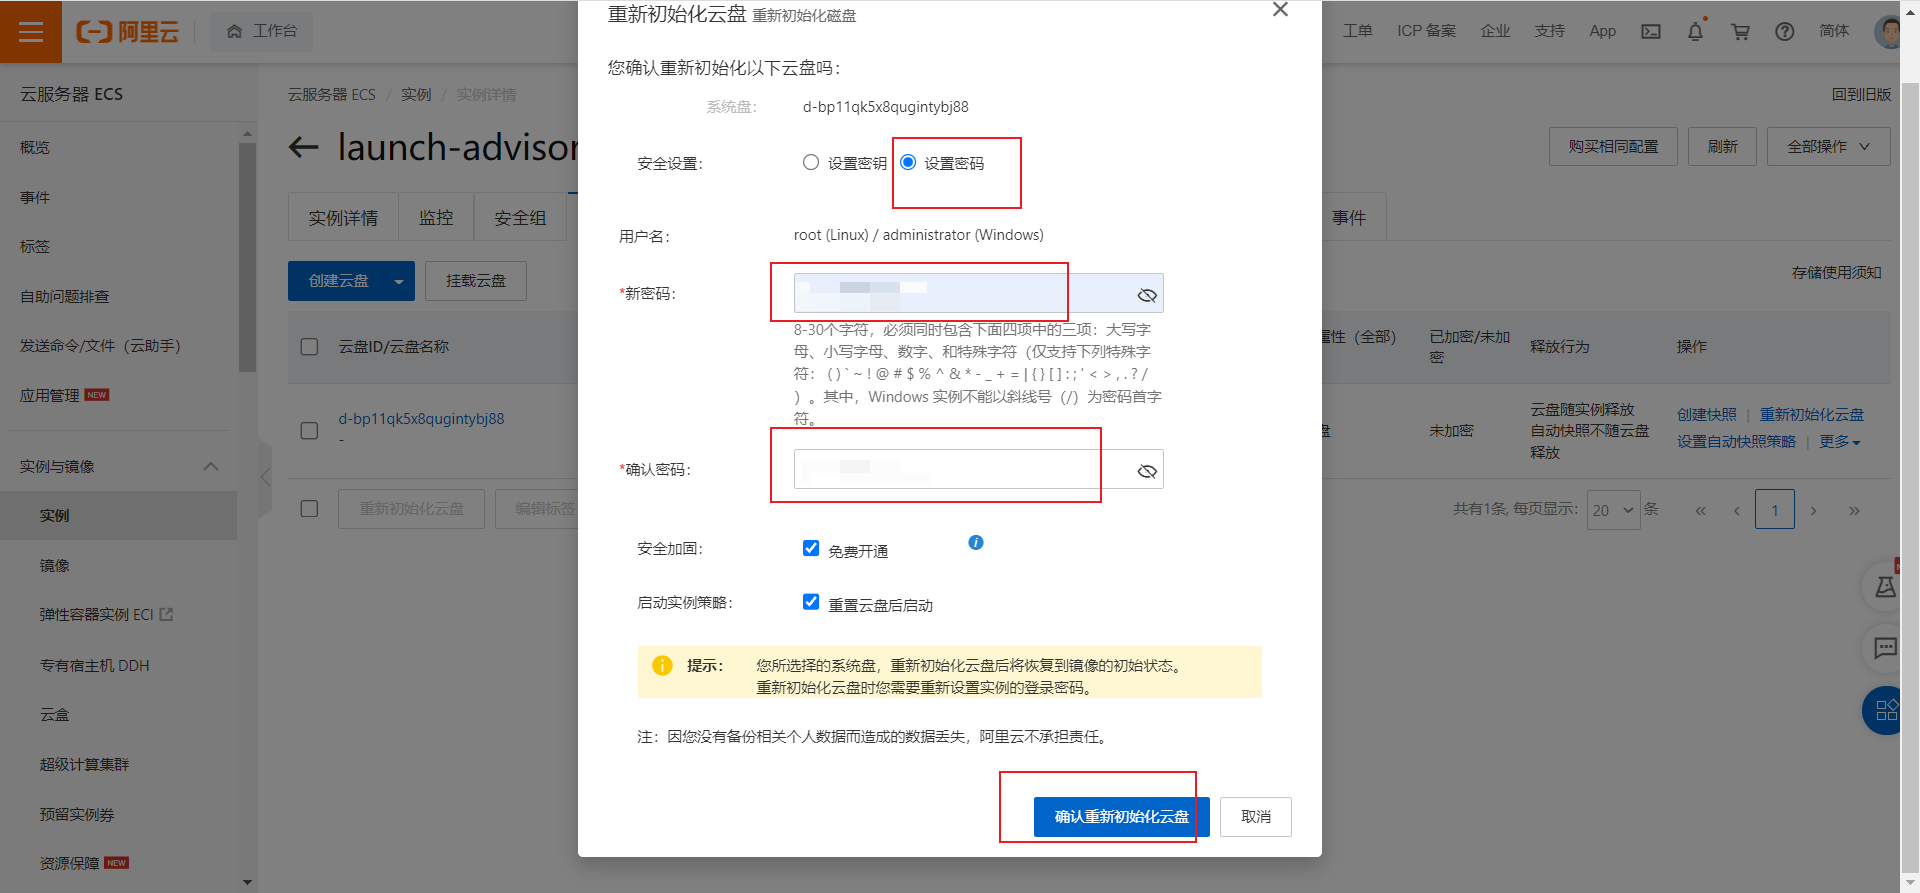Confirm with 确认重新初始化云盘 button
The image size is (1920, 893).
pyautogui.click(x=1122, y=817)
